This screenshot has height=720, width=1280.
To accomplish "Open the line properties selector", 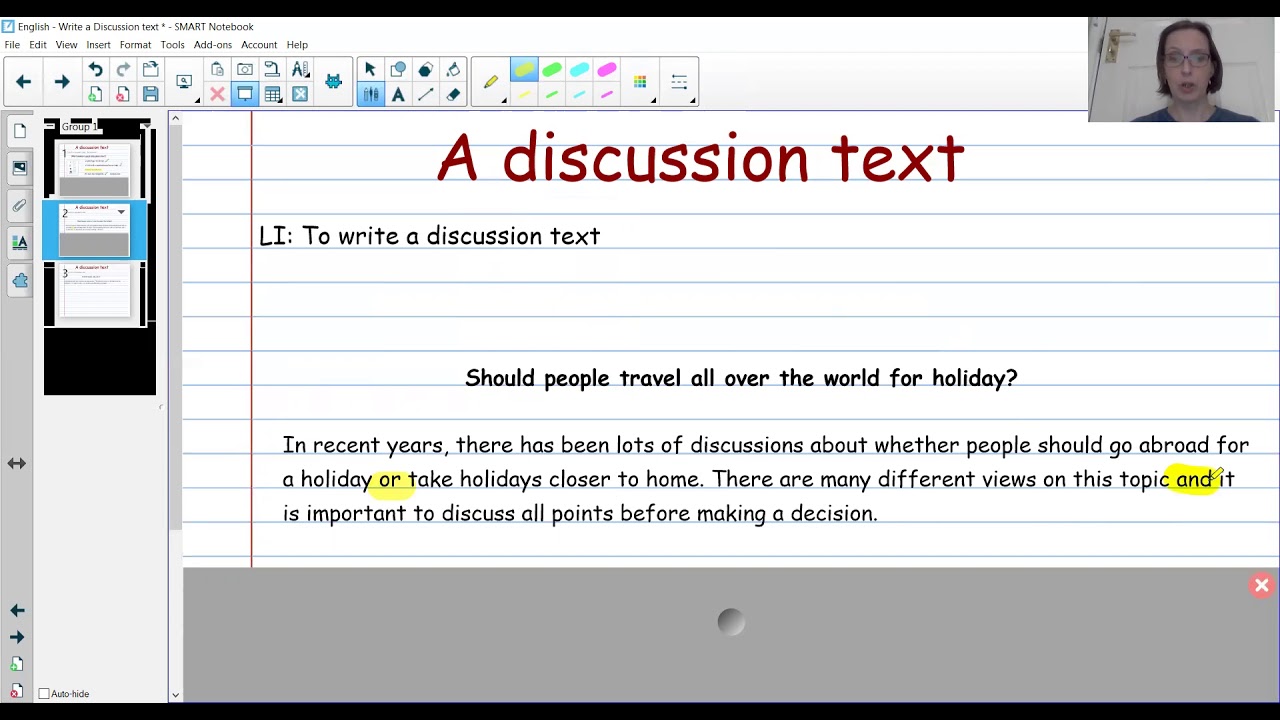I will (x=679, y=82).
